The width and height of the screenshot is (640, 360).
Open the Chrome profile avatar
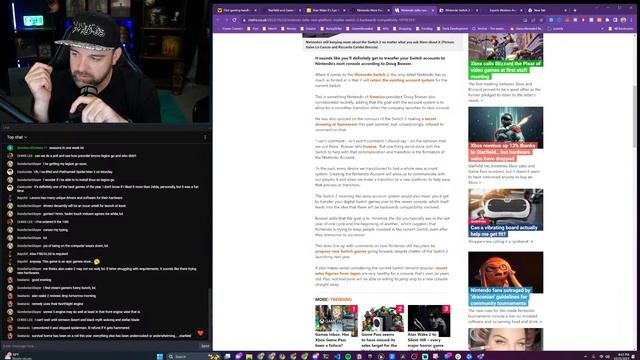coord(623,20)
